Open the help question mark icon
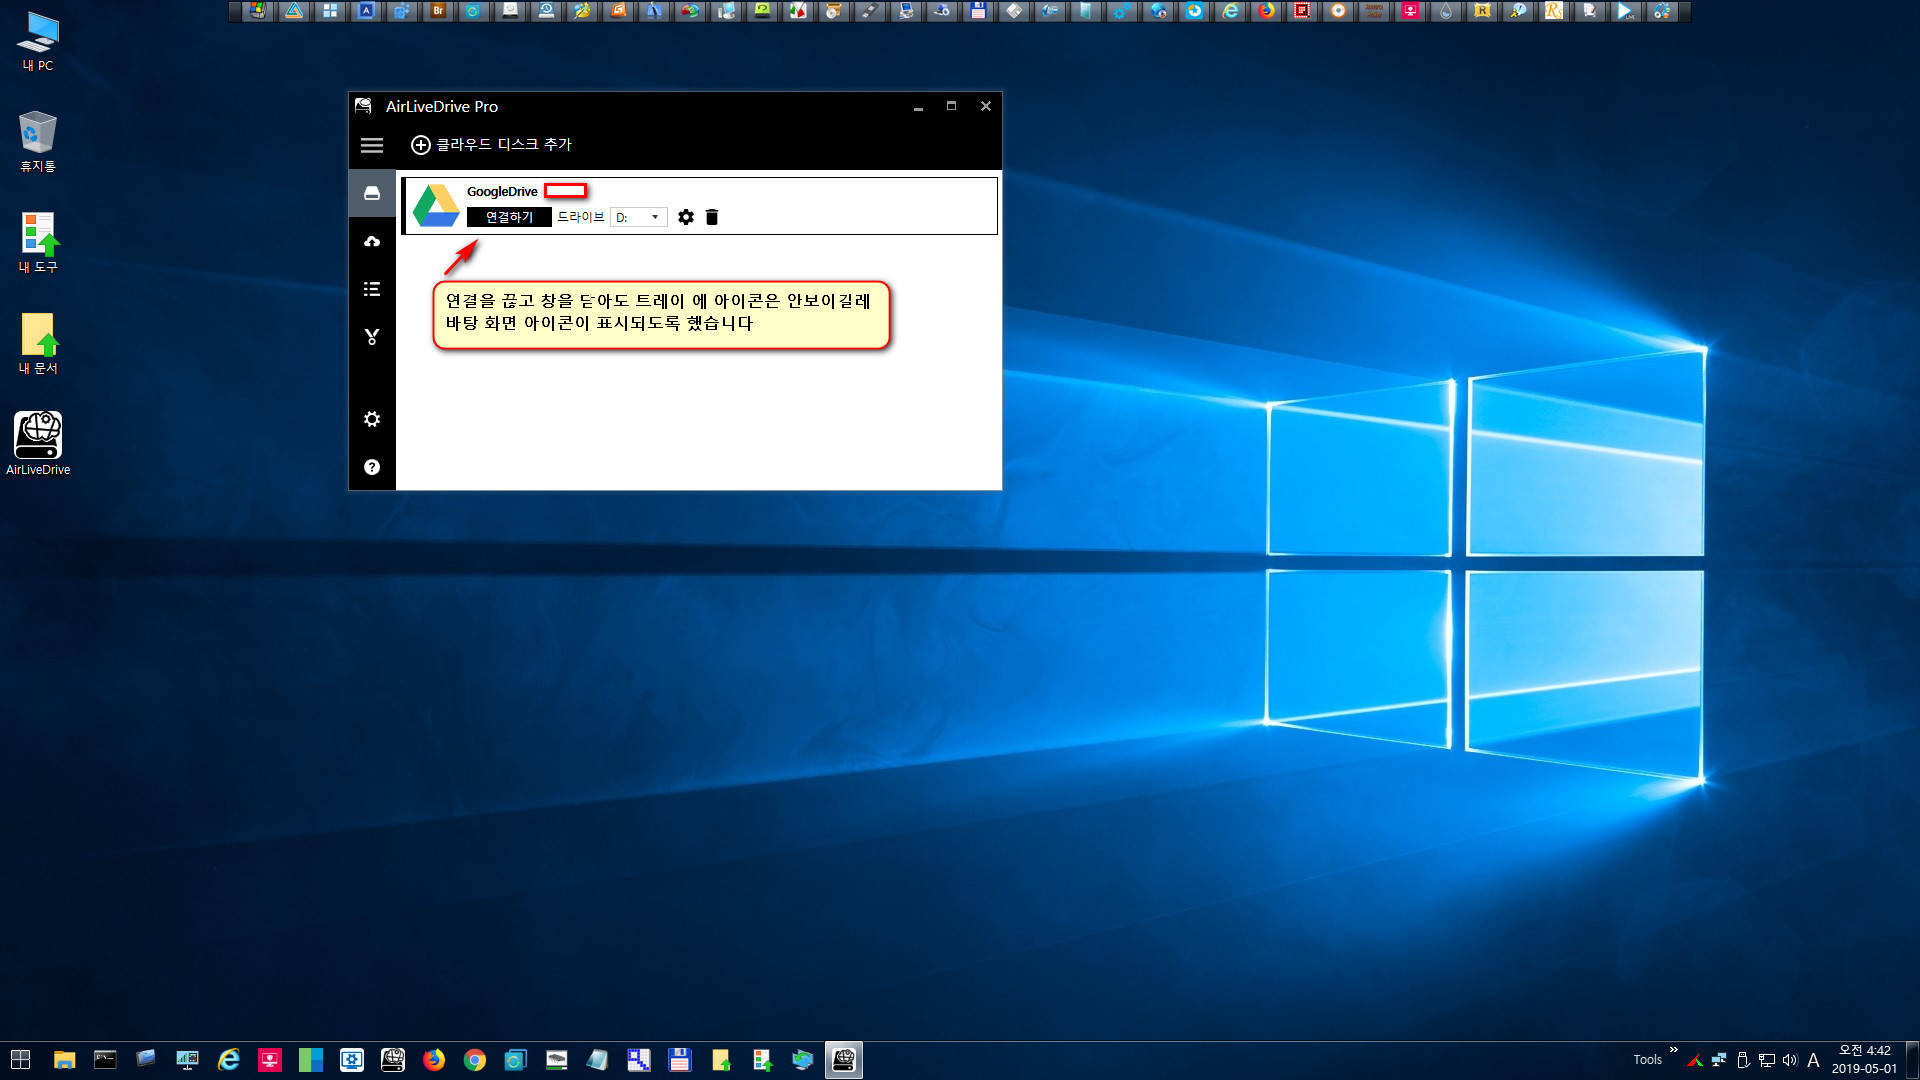The width and height of the screenshot is (1920, 1080). coord(372,467)
